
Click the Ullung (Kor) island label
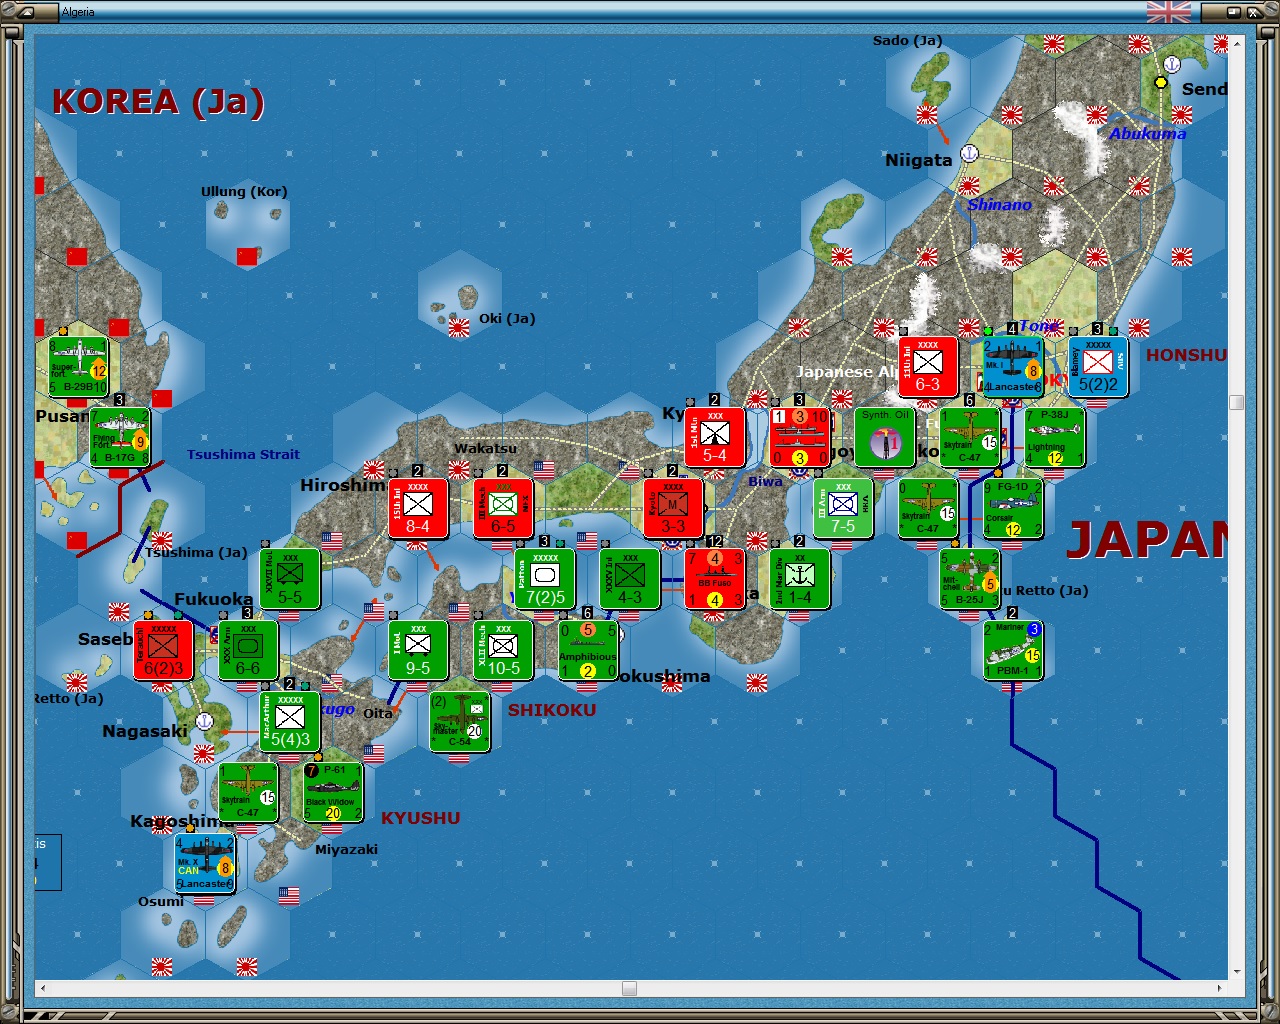click(244, 191)
